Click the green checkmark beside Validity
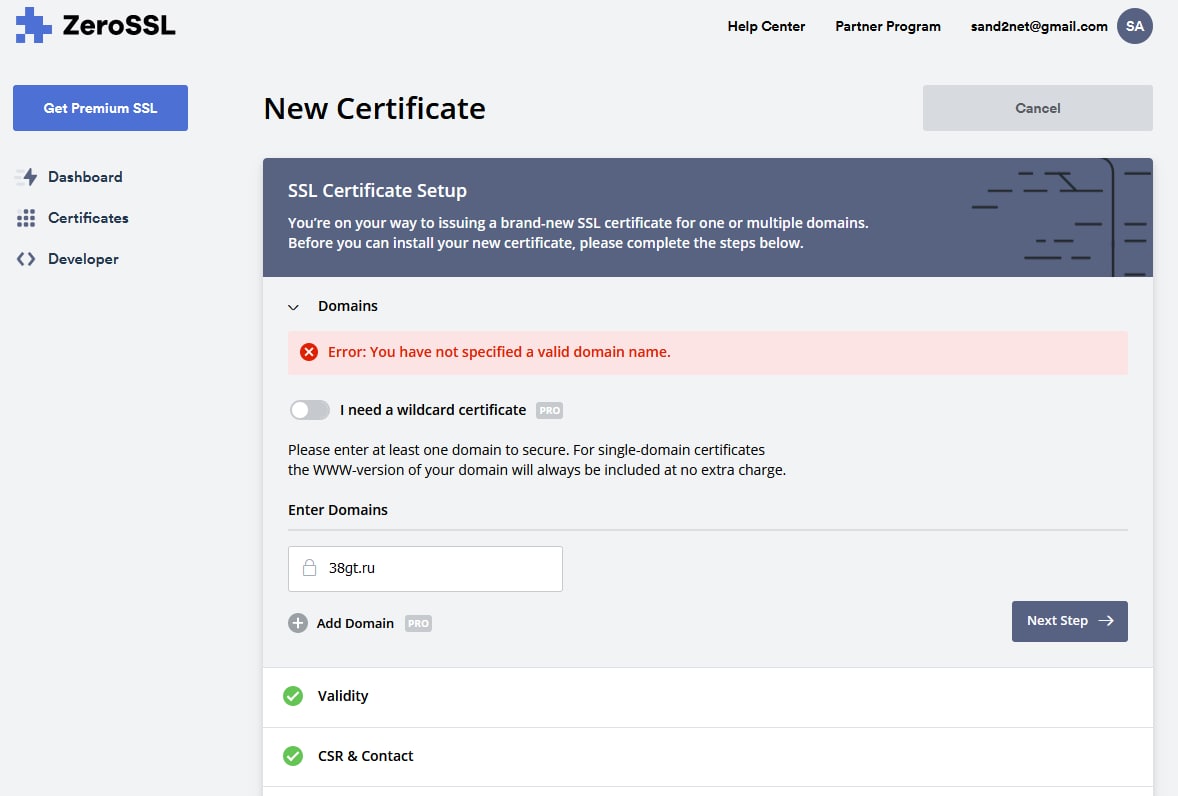This screenshot has height=796, width=1178. pyautogui.click(x=293, y=696)
